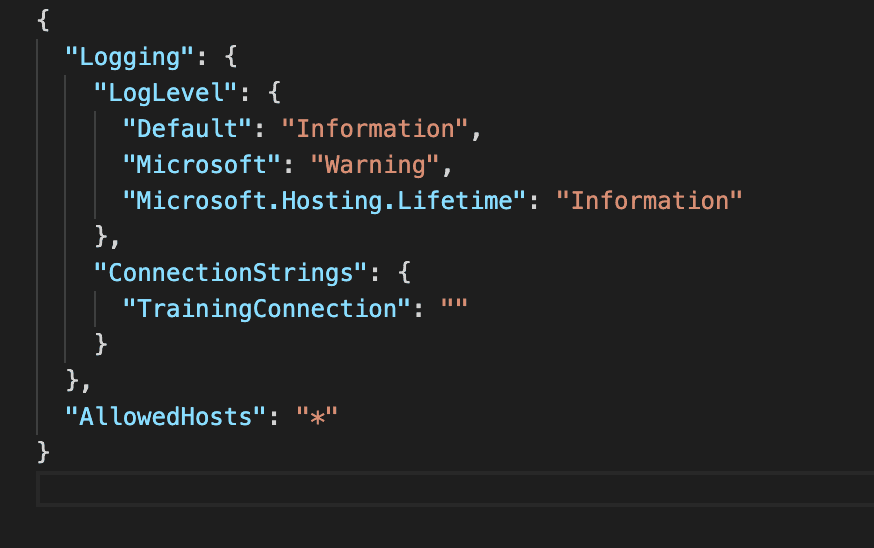874x548 pixels.
Task: Click the "ConnectionStrings" key
Action: 230,273
